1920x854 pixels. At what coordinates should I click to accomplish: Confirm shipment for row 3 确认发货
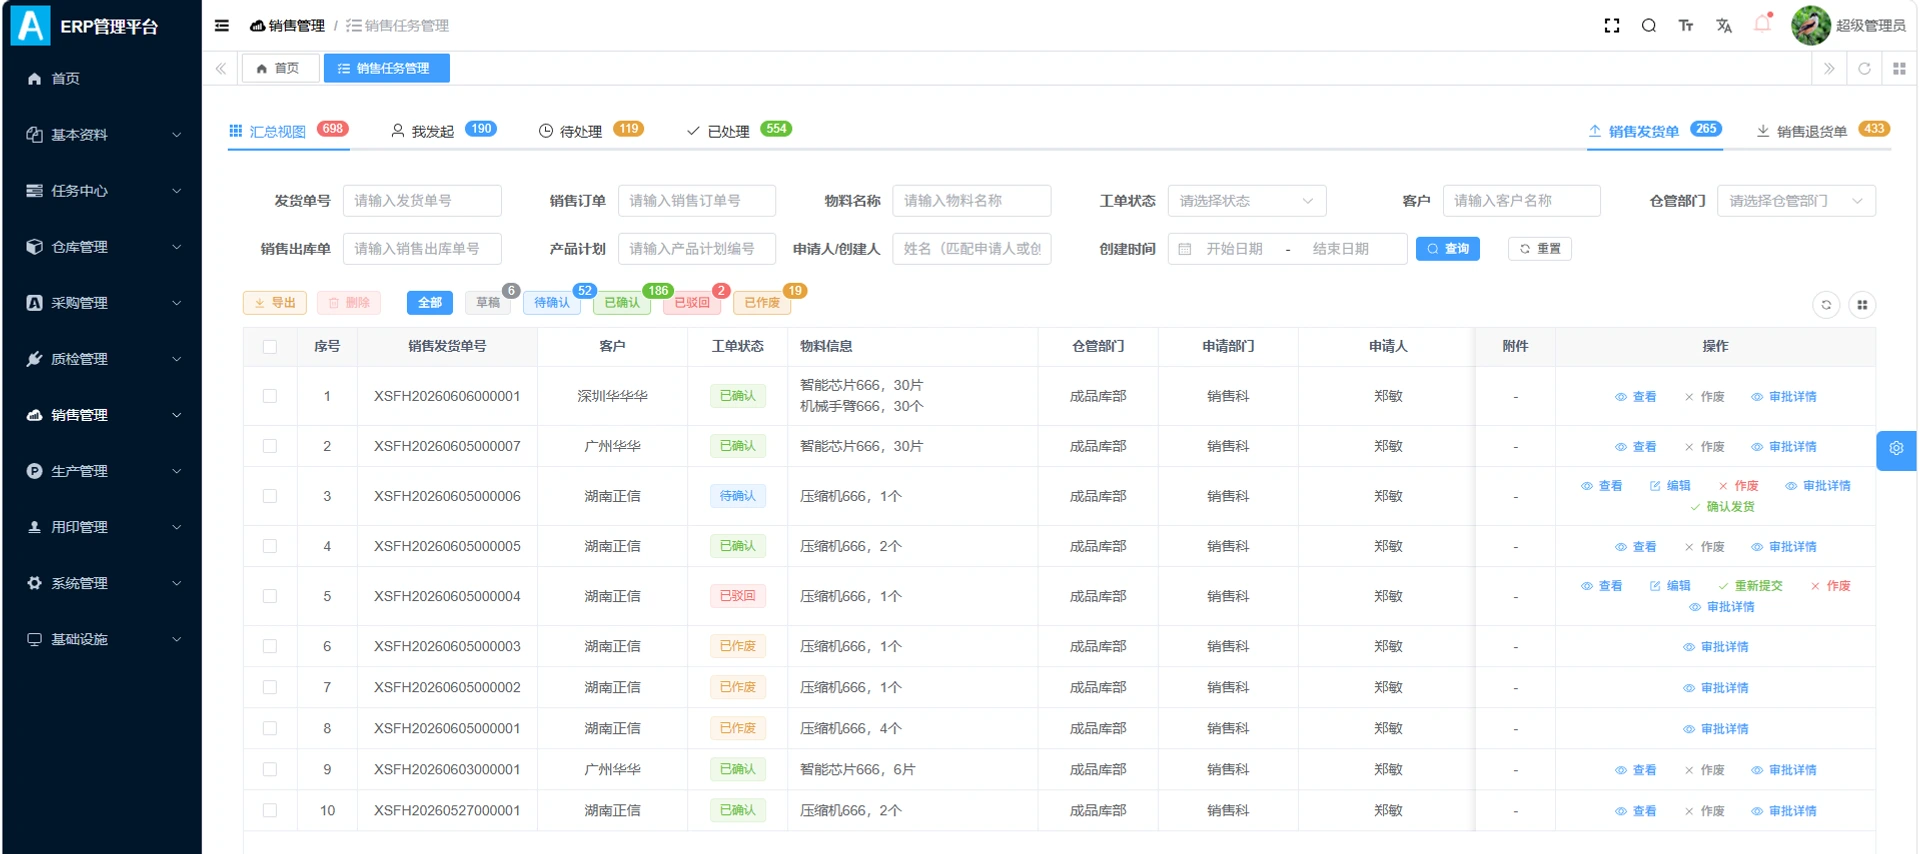click(1722, 507)
